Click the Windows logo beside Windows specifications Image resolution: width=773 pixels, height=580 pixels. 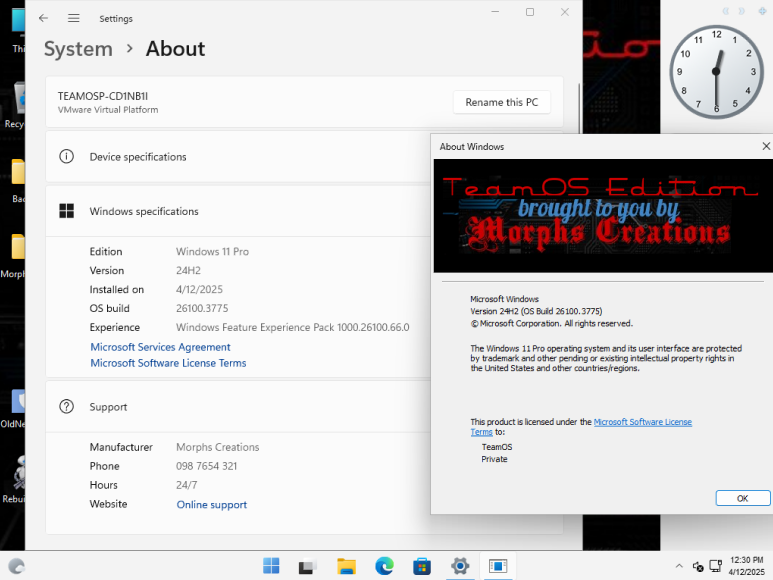click(67, 211)
